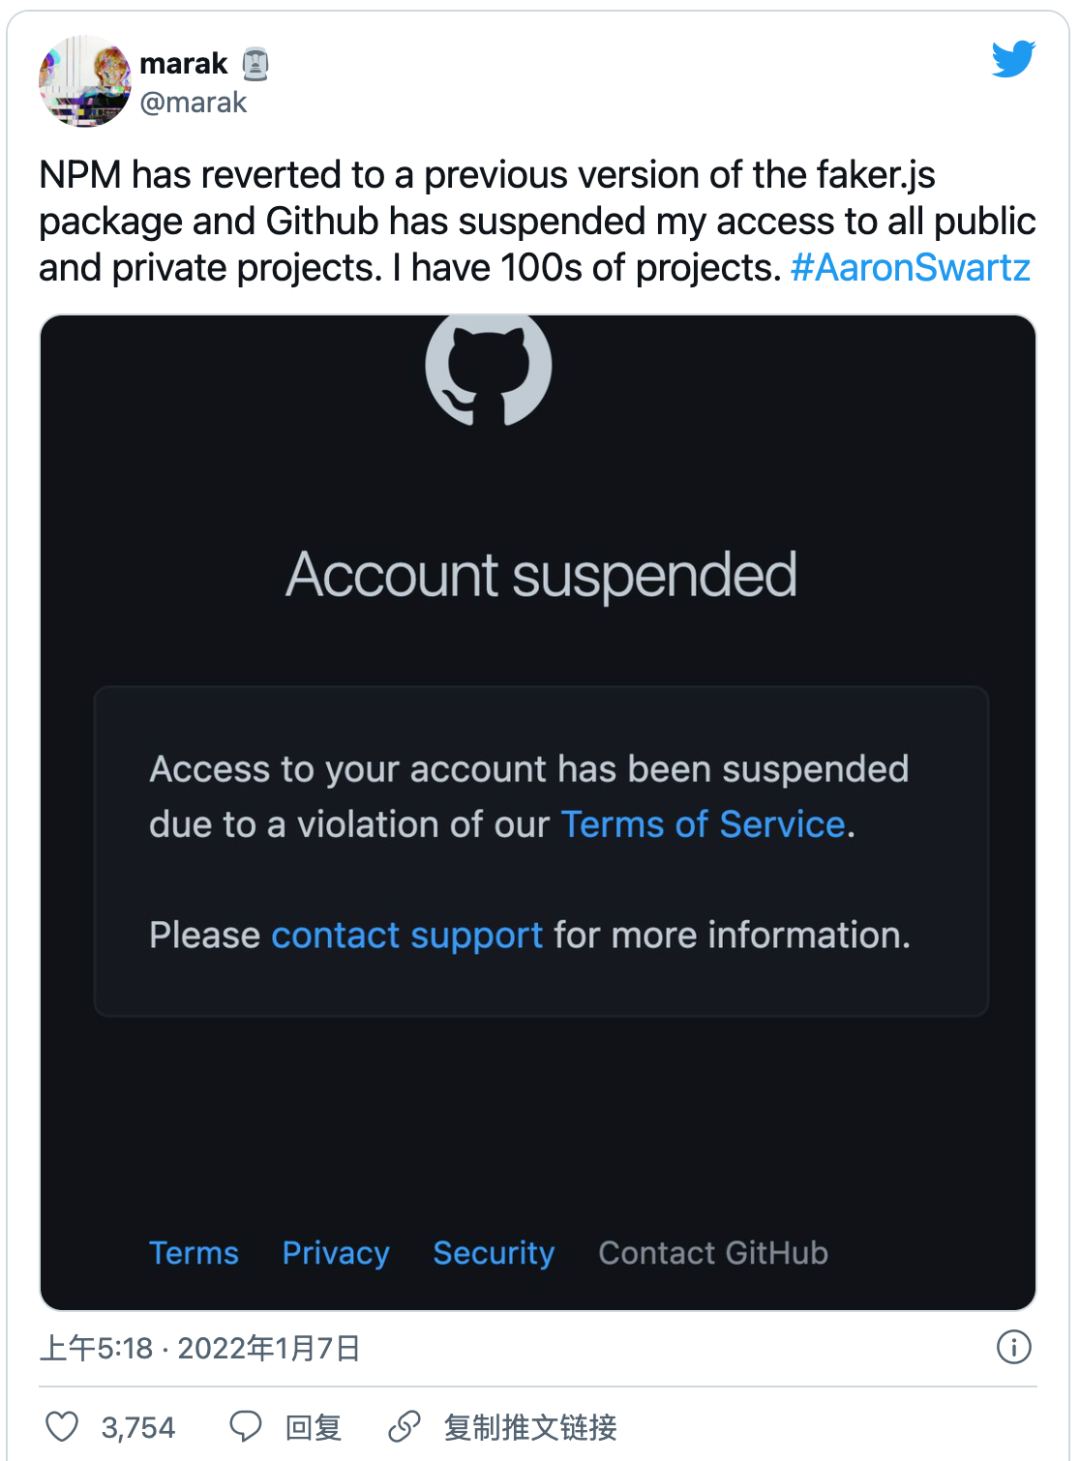This screenshot has width=1080, height=1461.
Task: Open the tweet info circle icon
Action: [1013, 1347]
